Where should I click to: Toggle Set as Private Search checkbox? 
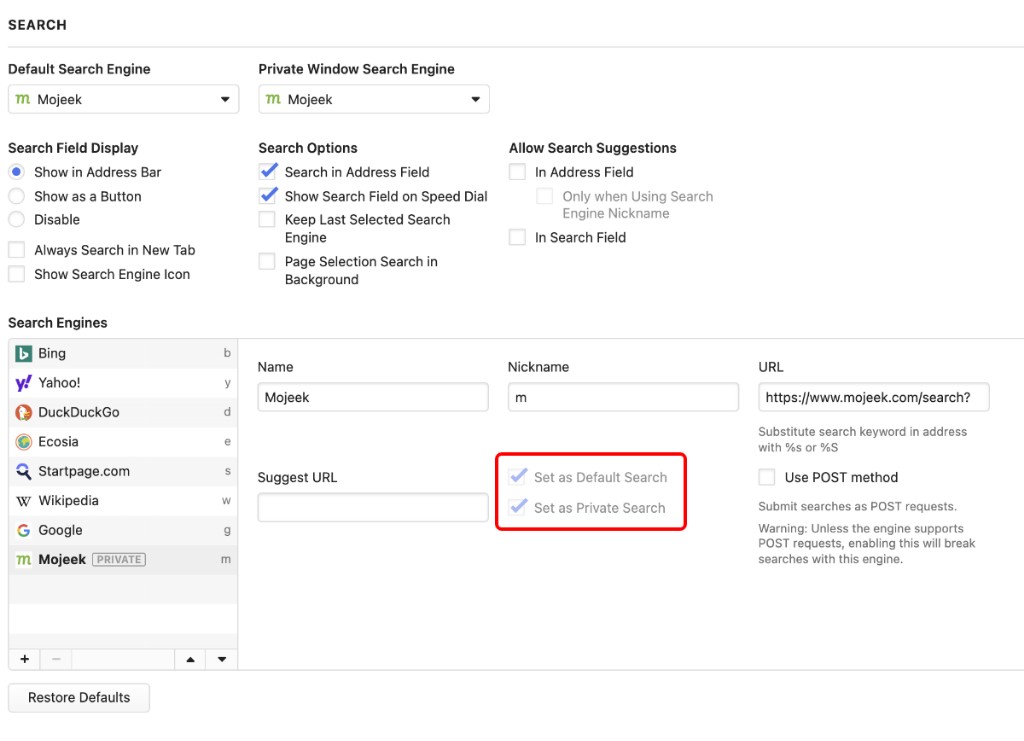pyautogui.click(x=518, y=507)
